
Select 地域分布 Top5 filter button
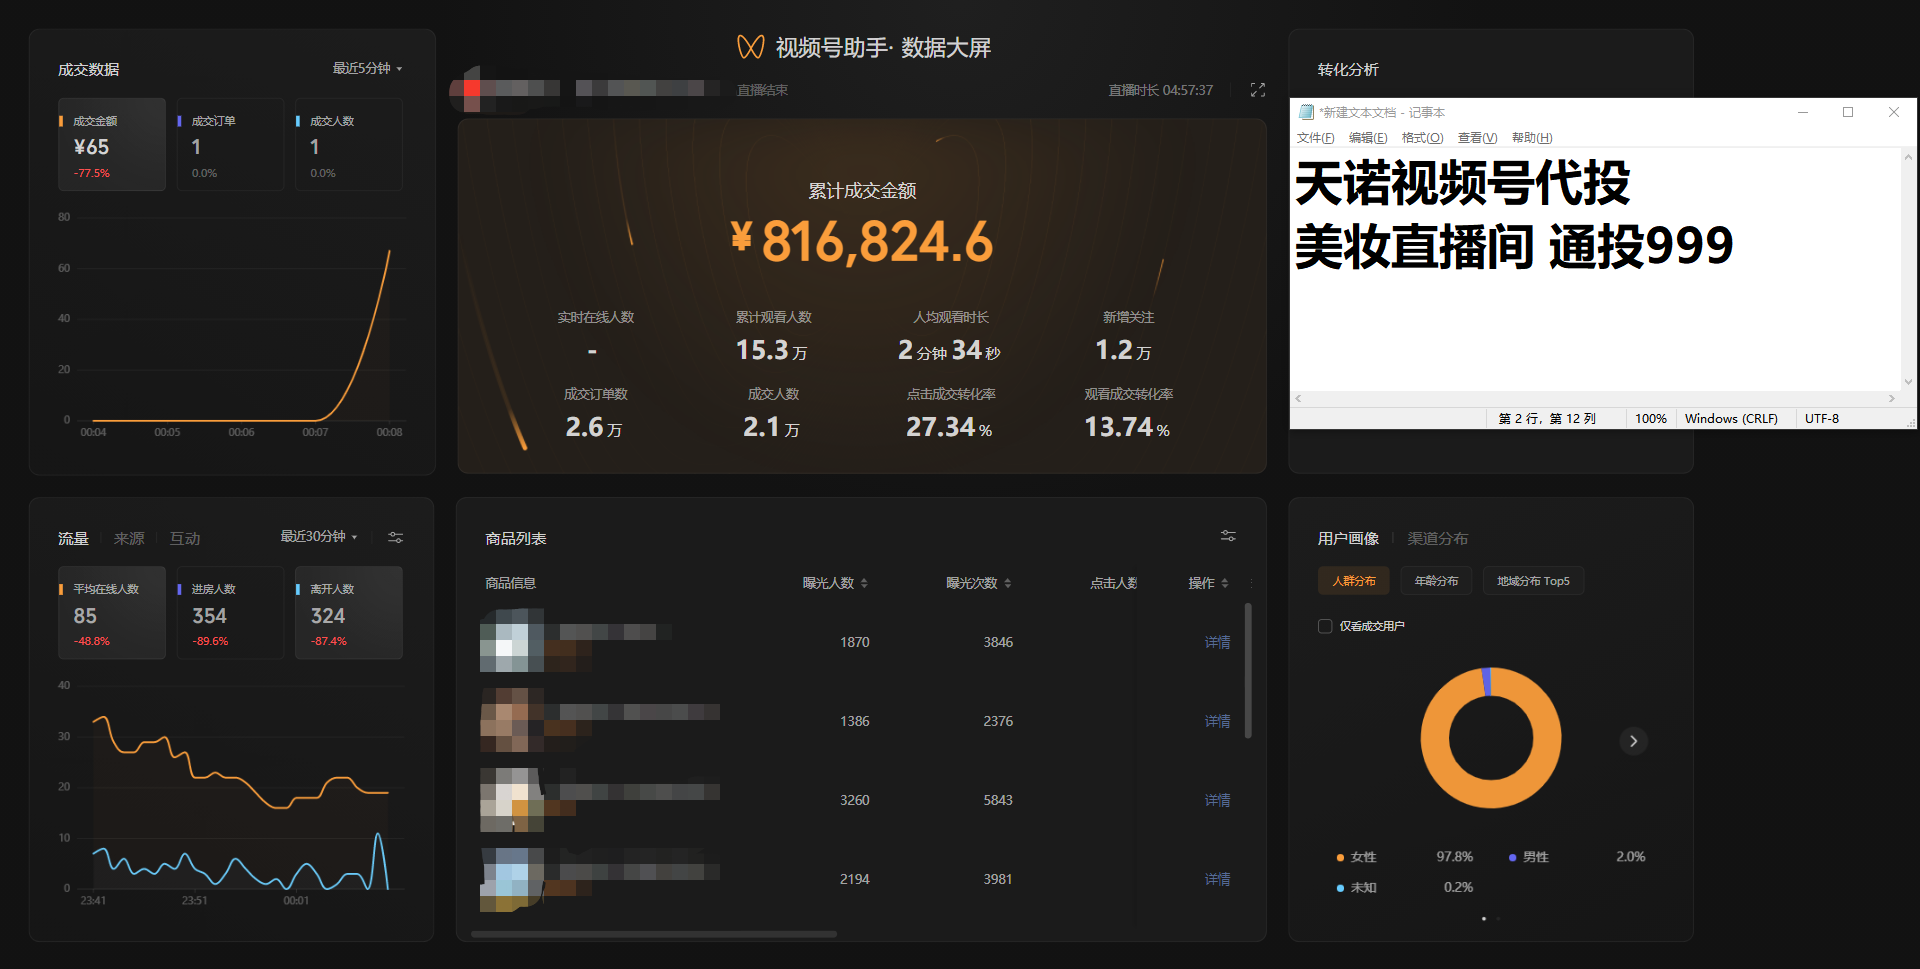tap(1533, 581)
